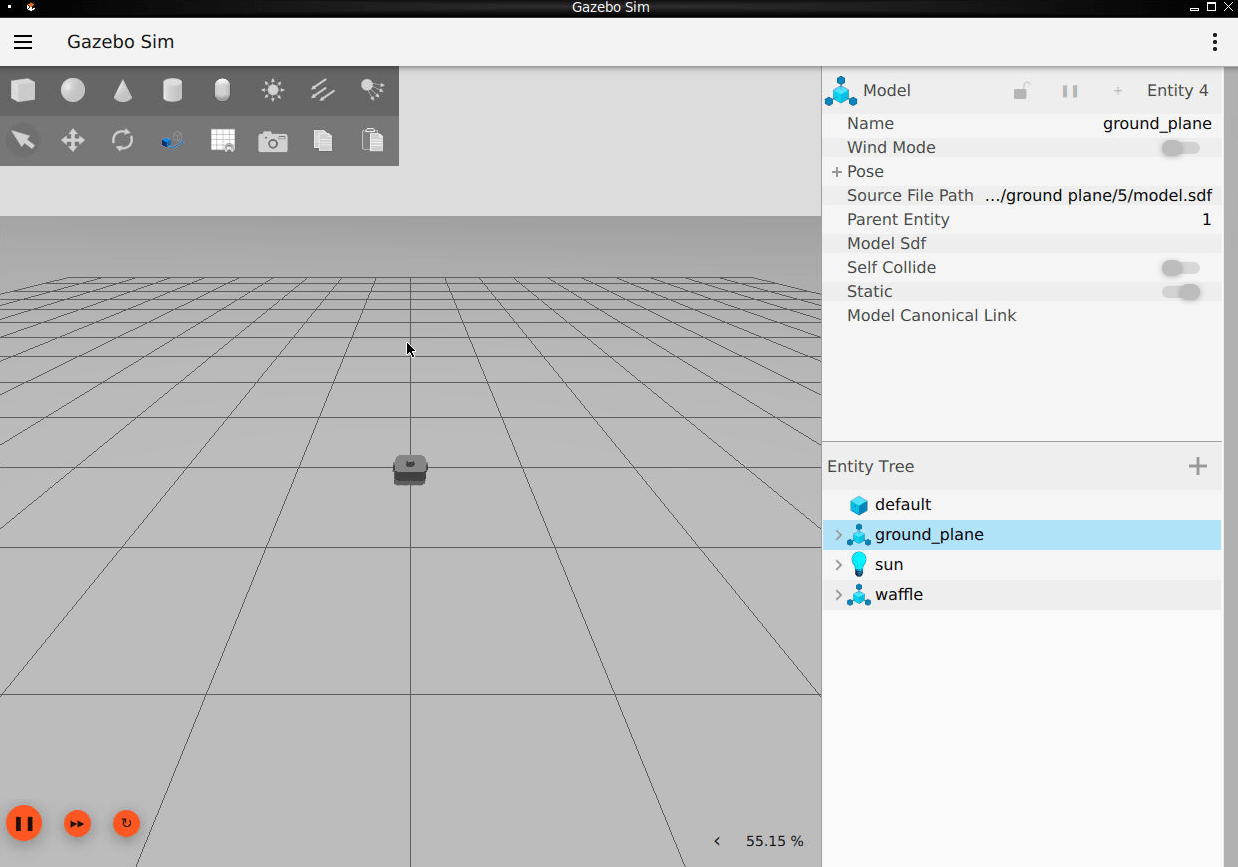Viewport: 1238px width, 867px height.
Task: Select the Translate tool
Action: pyautogui.click(x=72, y=140)
